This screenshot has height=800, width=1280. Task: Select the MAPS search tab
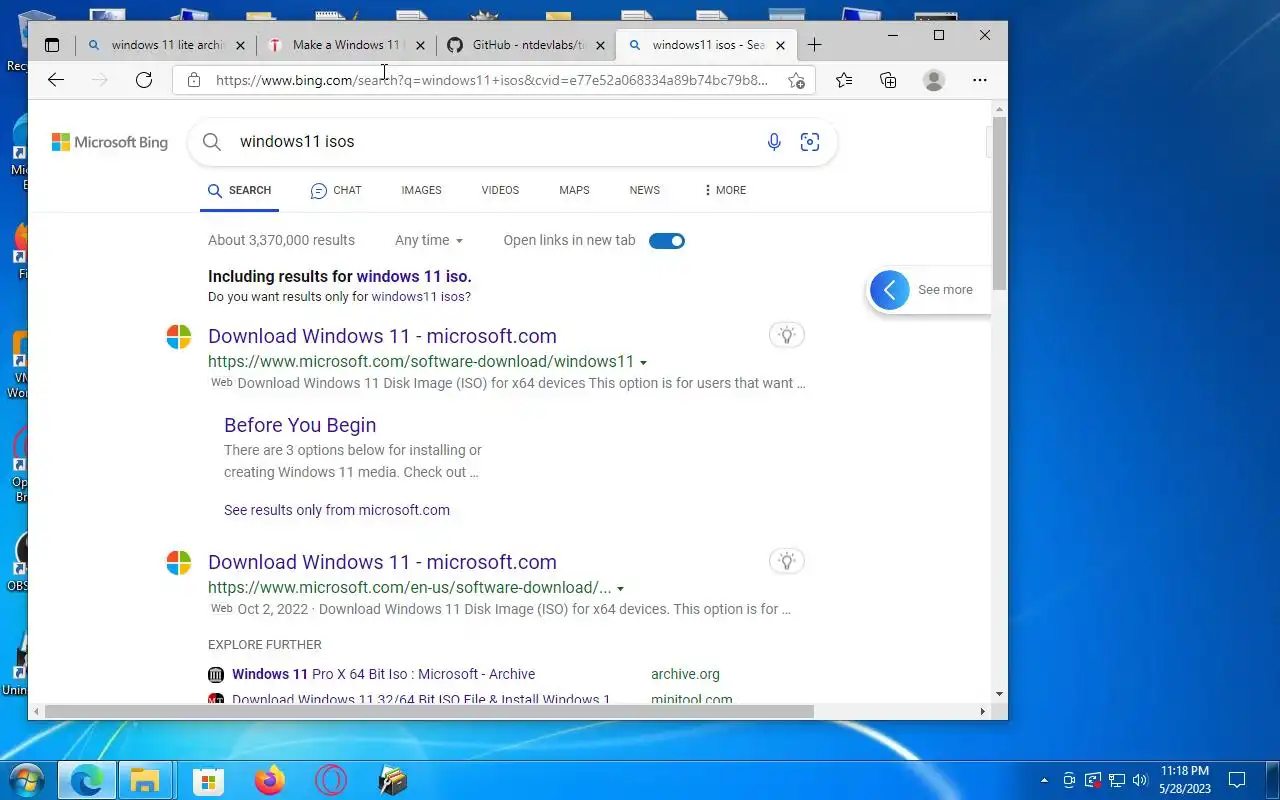574,190
